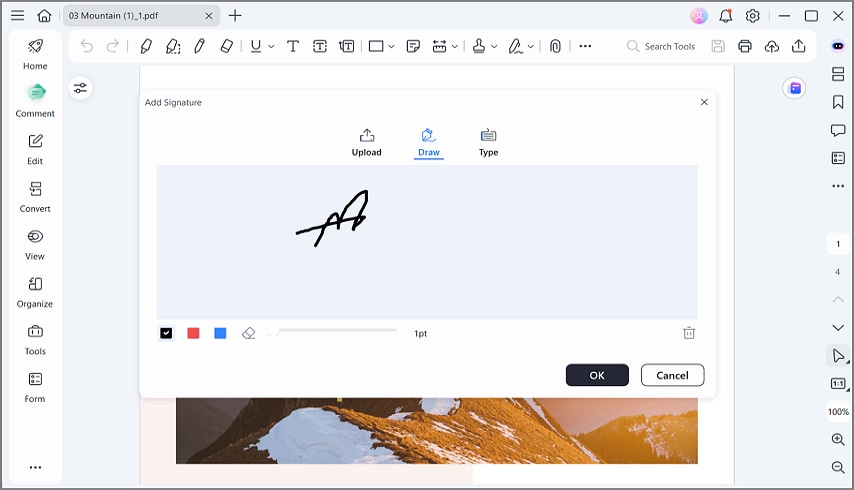Image resolution: width=854 pixels, height=490 pixels.
Task: Open the Tools sidebar section
Action: [35, 340]
